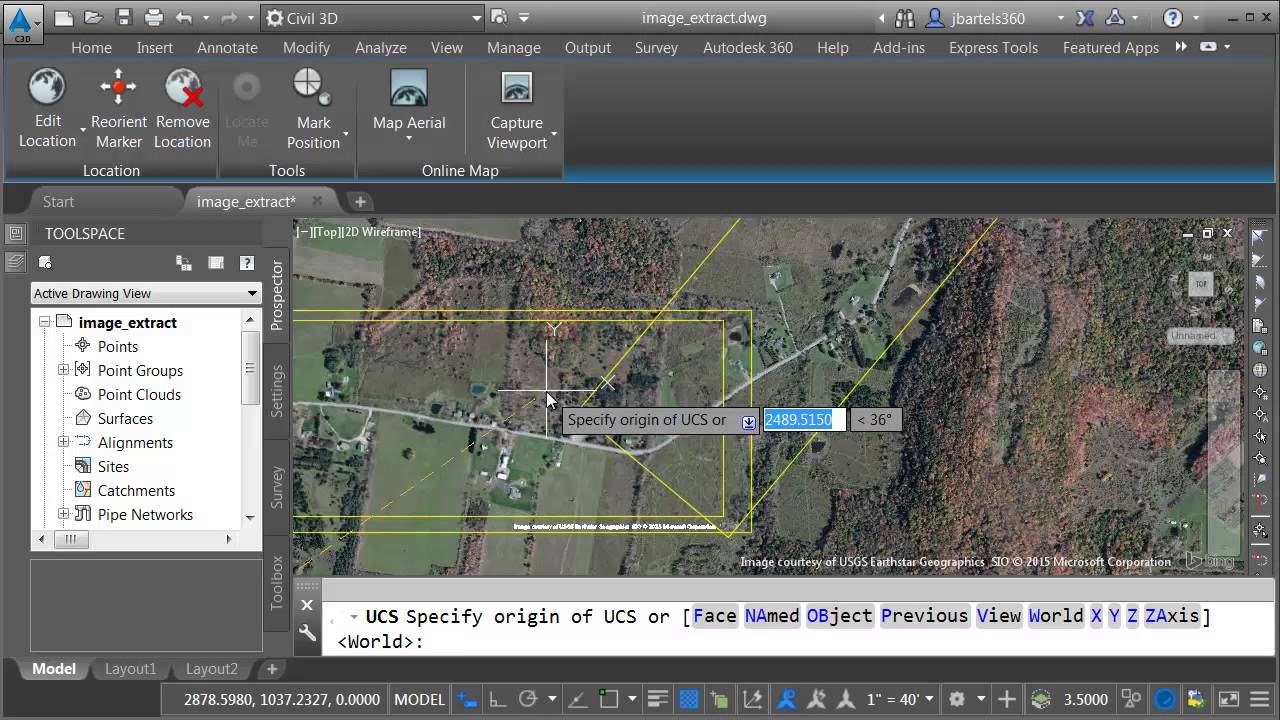Click the Help question mark icon
The width and height of the screenshot is (1280, 720).
pyautogui.click(x=1173, y=18)
